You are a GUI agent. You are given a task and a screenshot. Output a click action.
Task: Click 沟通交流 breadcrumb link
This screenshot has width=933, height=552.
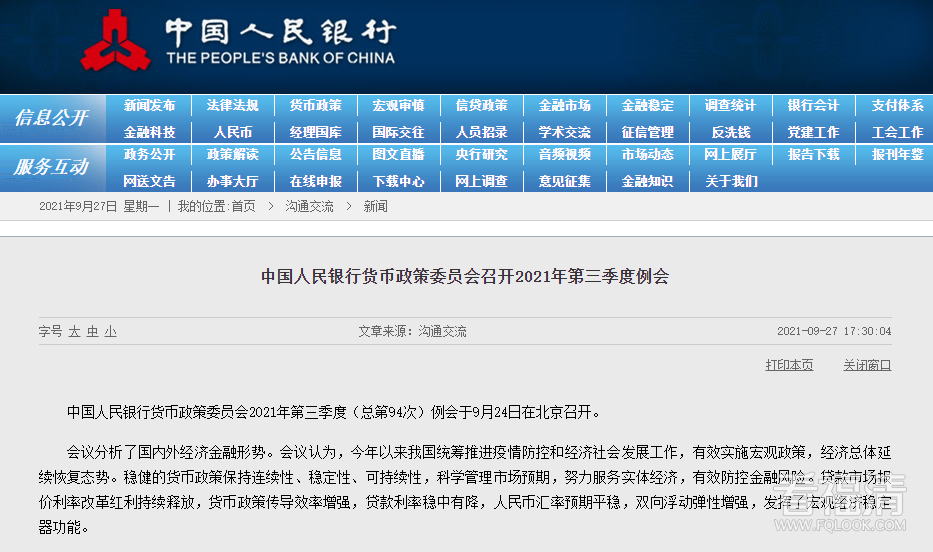point(309,206)
